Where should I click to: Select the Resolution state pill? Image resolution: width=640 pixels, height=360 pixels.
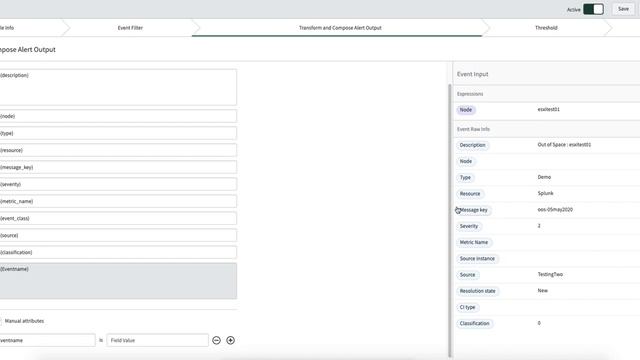coord(478,291)
